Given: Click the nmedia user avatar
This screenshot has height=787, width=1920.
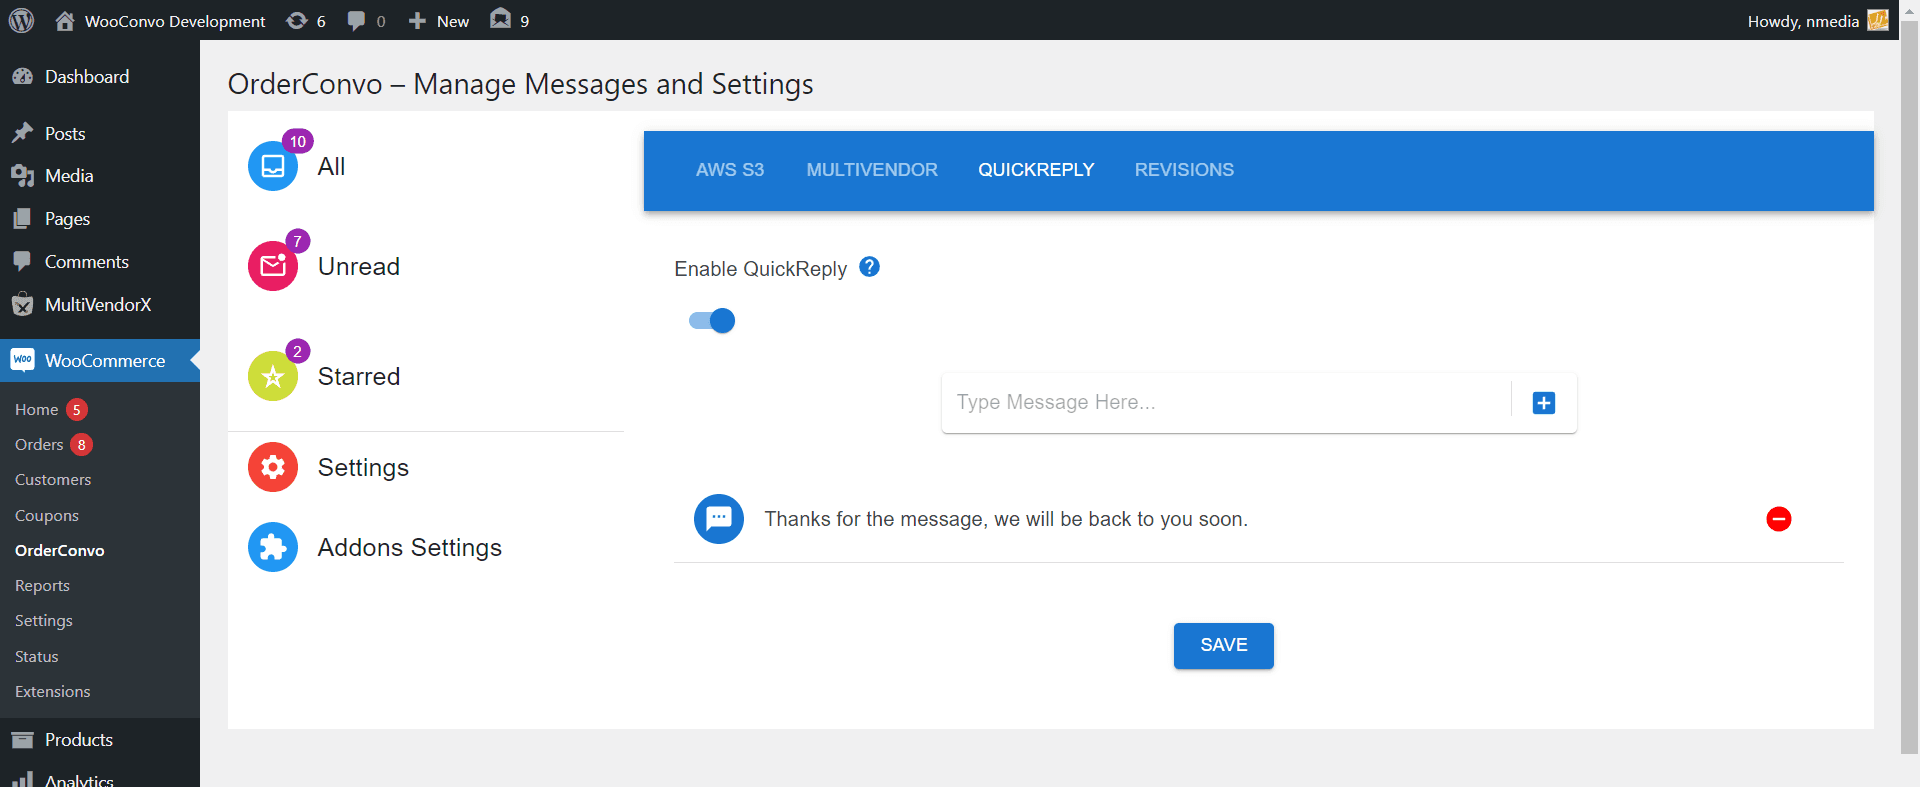Looking at the screenshot, I should point(1877,20).
